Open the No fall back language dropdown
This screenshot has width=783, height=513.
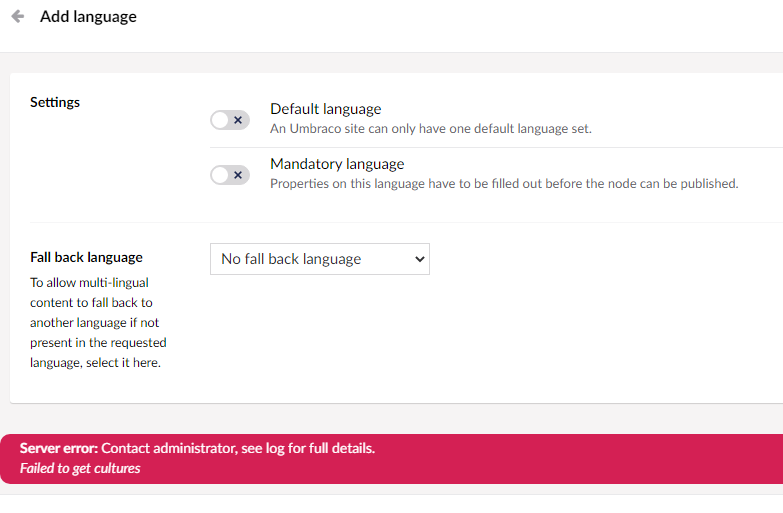(319, 259)
